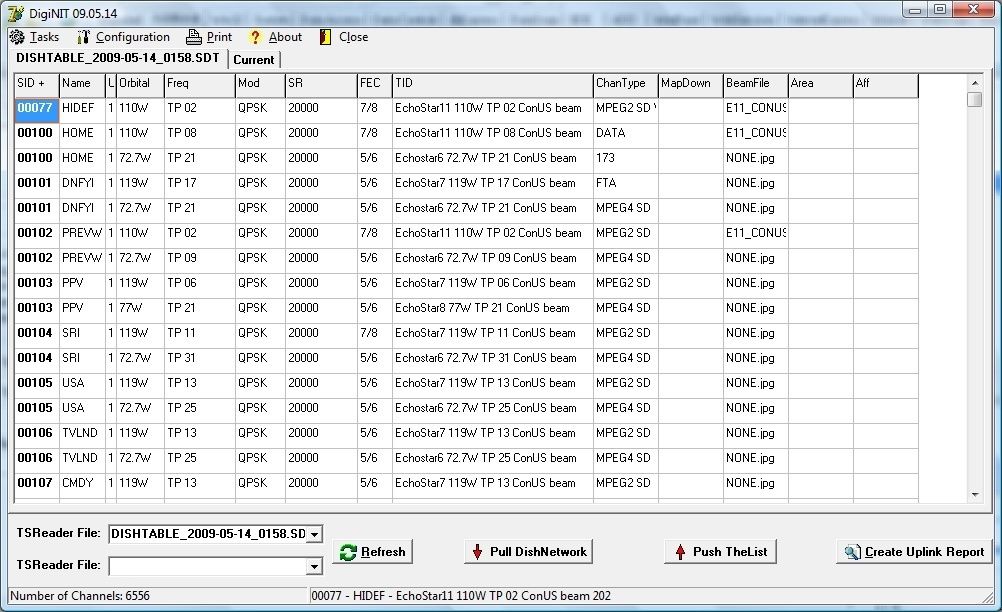Switch to the Current tab

coord(254,59)
